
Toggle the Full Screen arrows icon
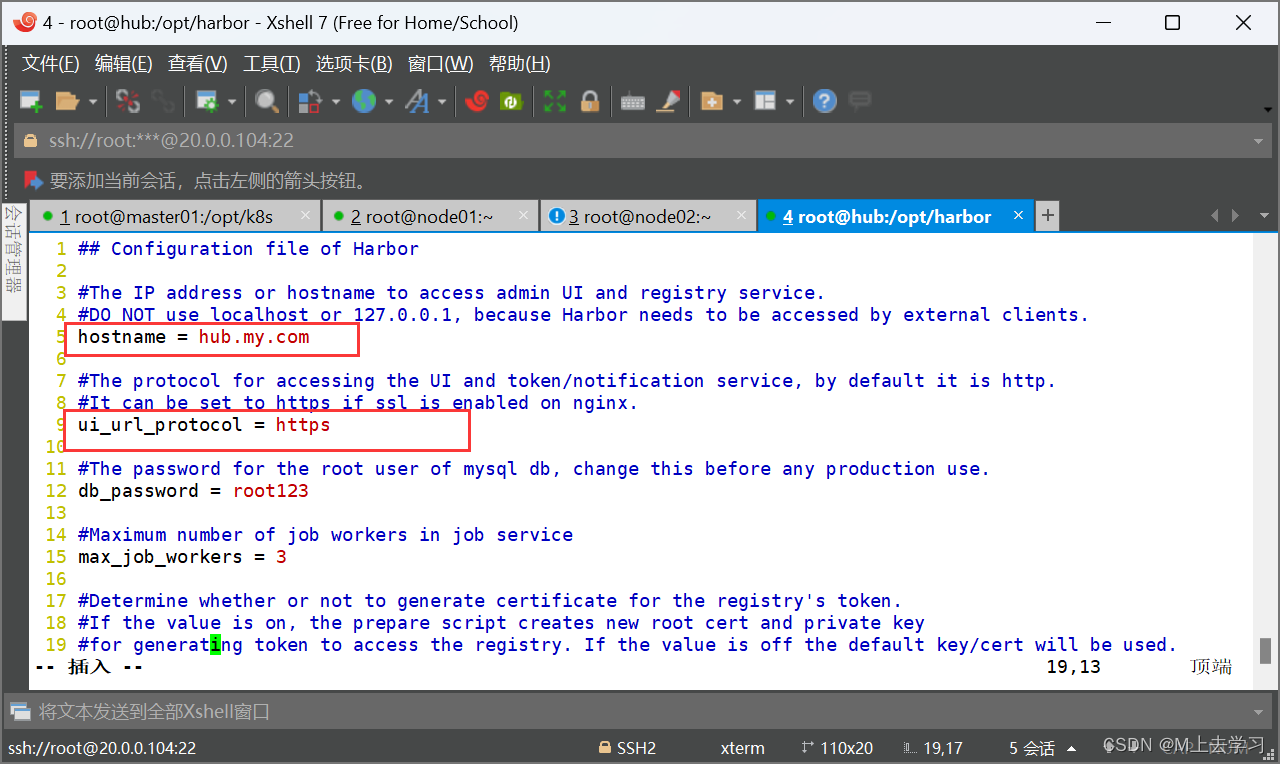point(555,101)
